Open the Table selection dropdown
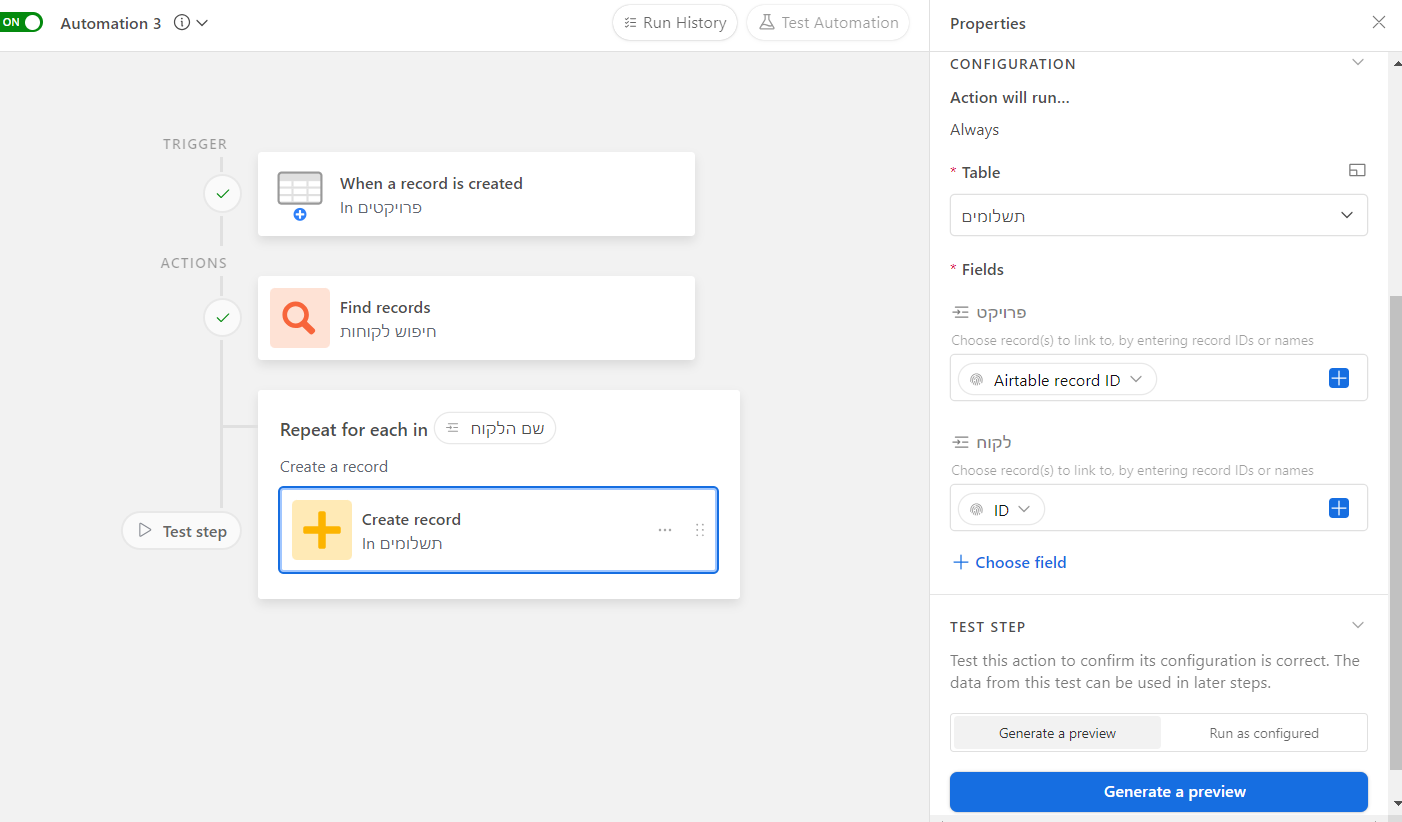This screenshot has height=822, width=1402. [1158, 215]
